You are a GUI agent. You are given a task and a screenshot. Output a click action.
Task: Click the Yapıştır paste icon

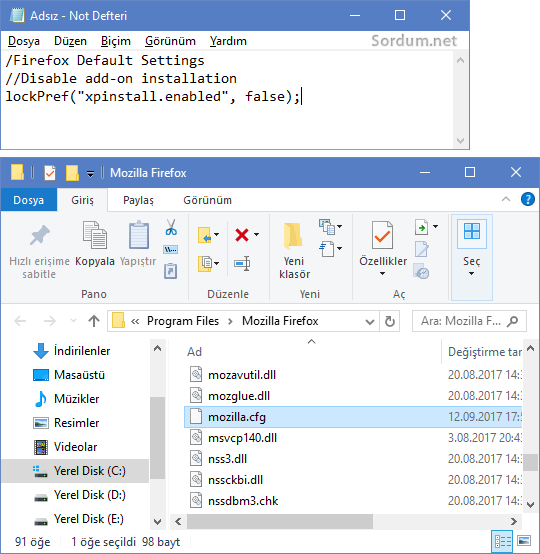tap(138, 235)
